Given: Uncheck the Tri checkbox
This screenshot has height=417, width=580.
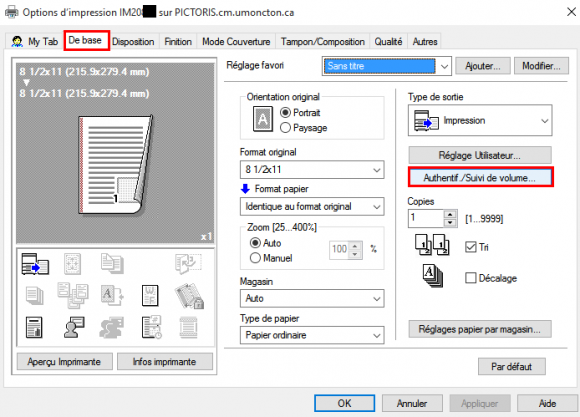Looking at the screenshot, I should point(471,247).
